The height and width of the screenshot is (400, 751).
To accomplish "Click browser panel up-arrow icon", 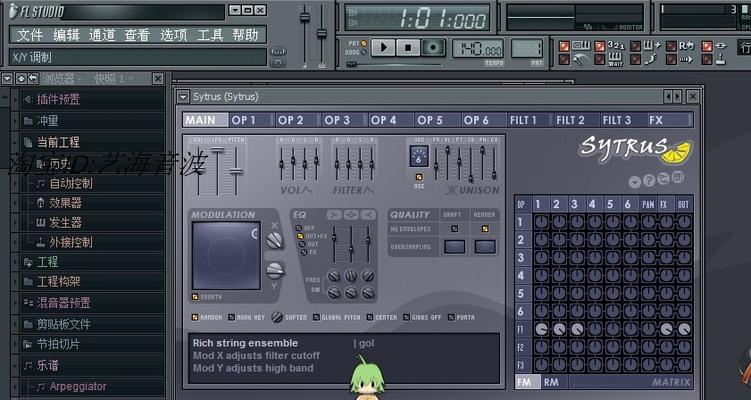I will 21,79.
